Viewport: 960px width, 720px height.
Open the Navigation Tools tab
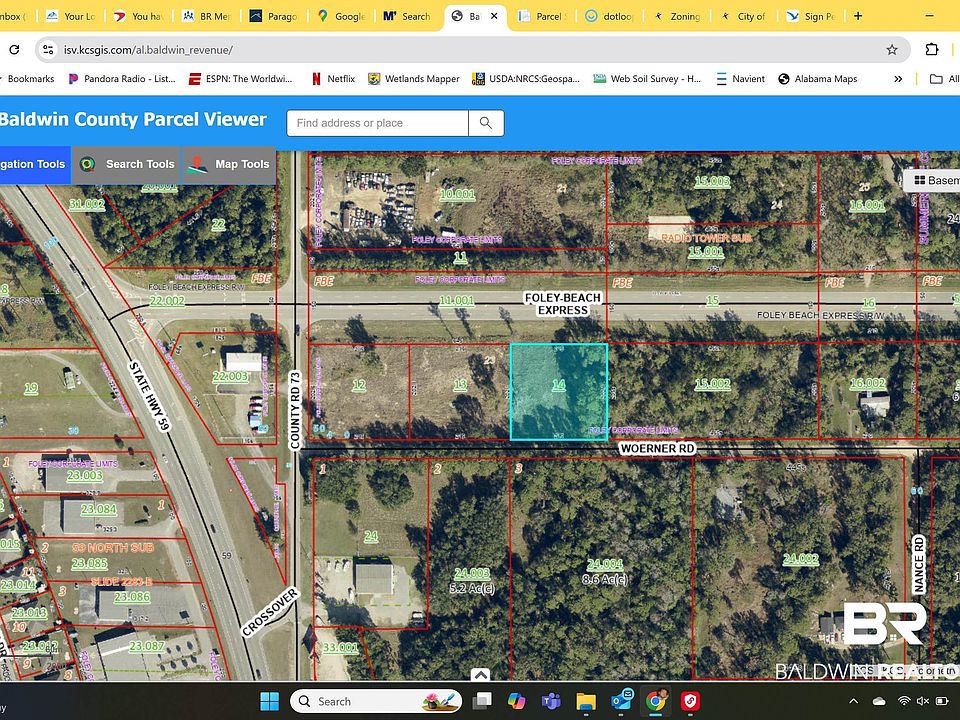[35, 164]
